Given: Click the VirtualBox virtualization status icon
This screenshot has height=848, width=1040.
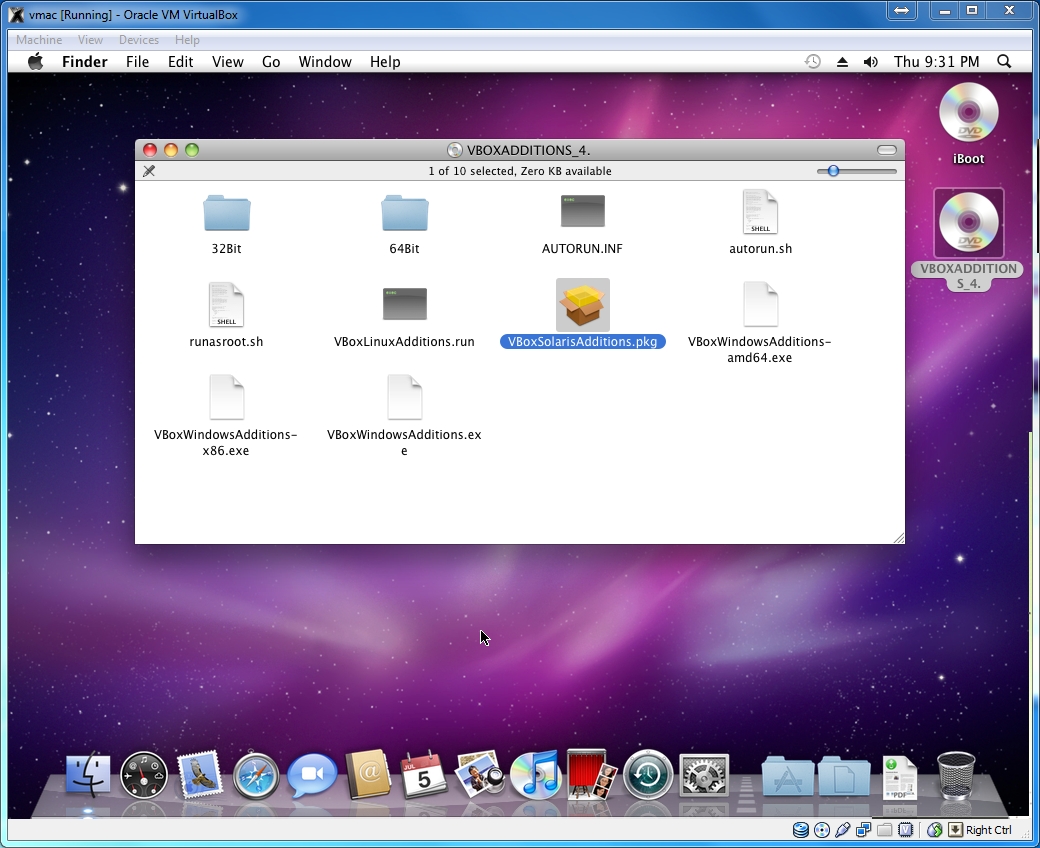Looking at the screenshot, I should click(905, 829).
